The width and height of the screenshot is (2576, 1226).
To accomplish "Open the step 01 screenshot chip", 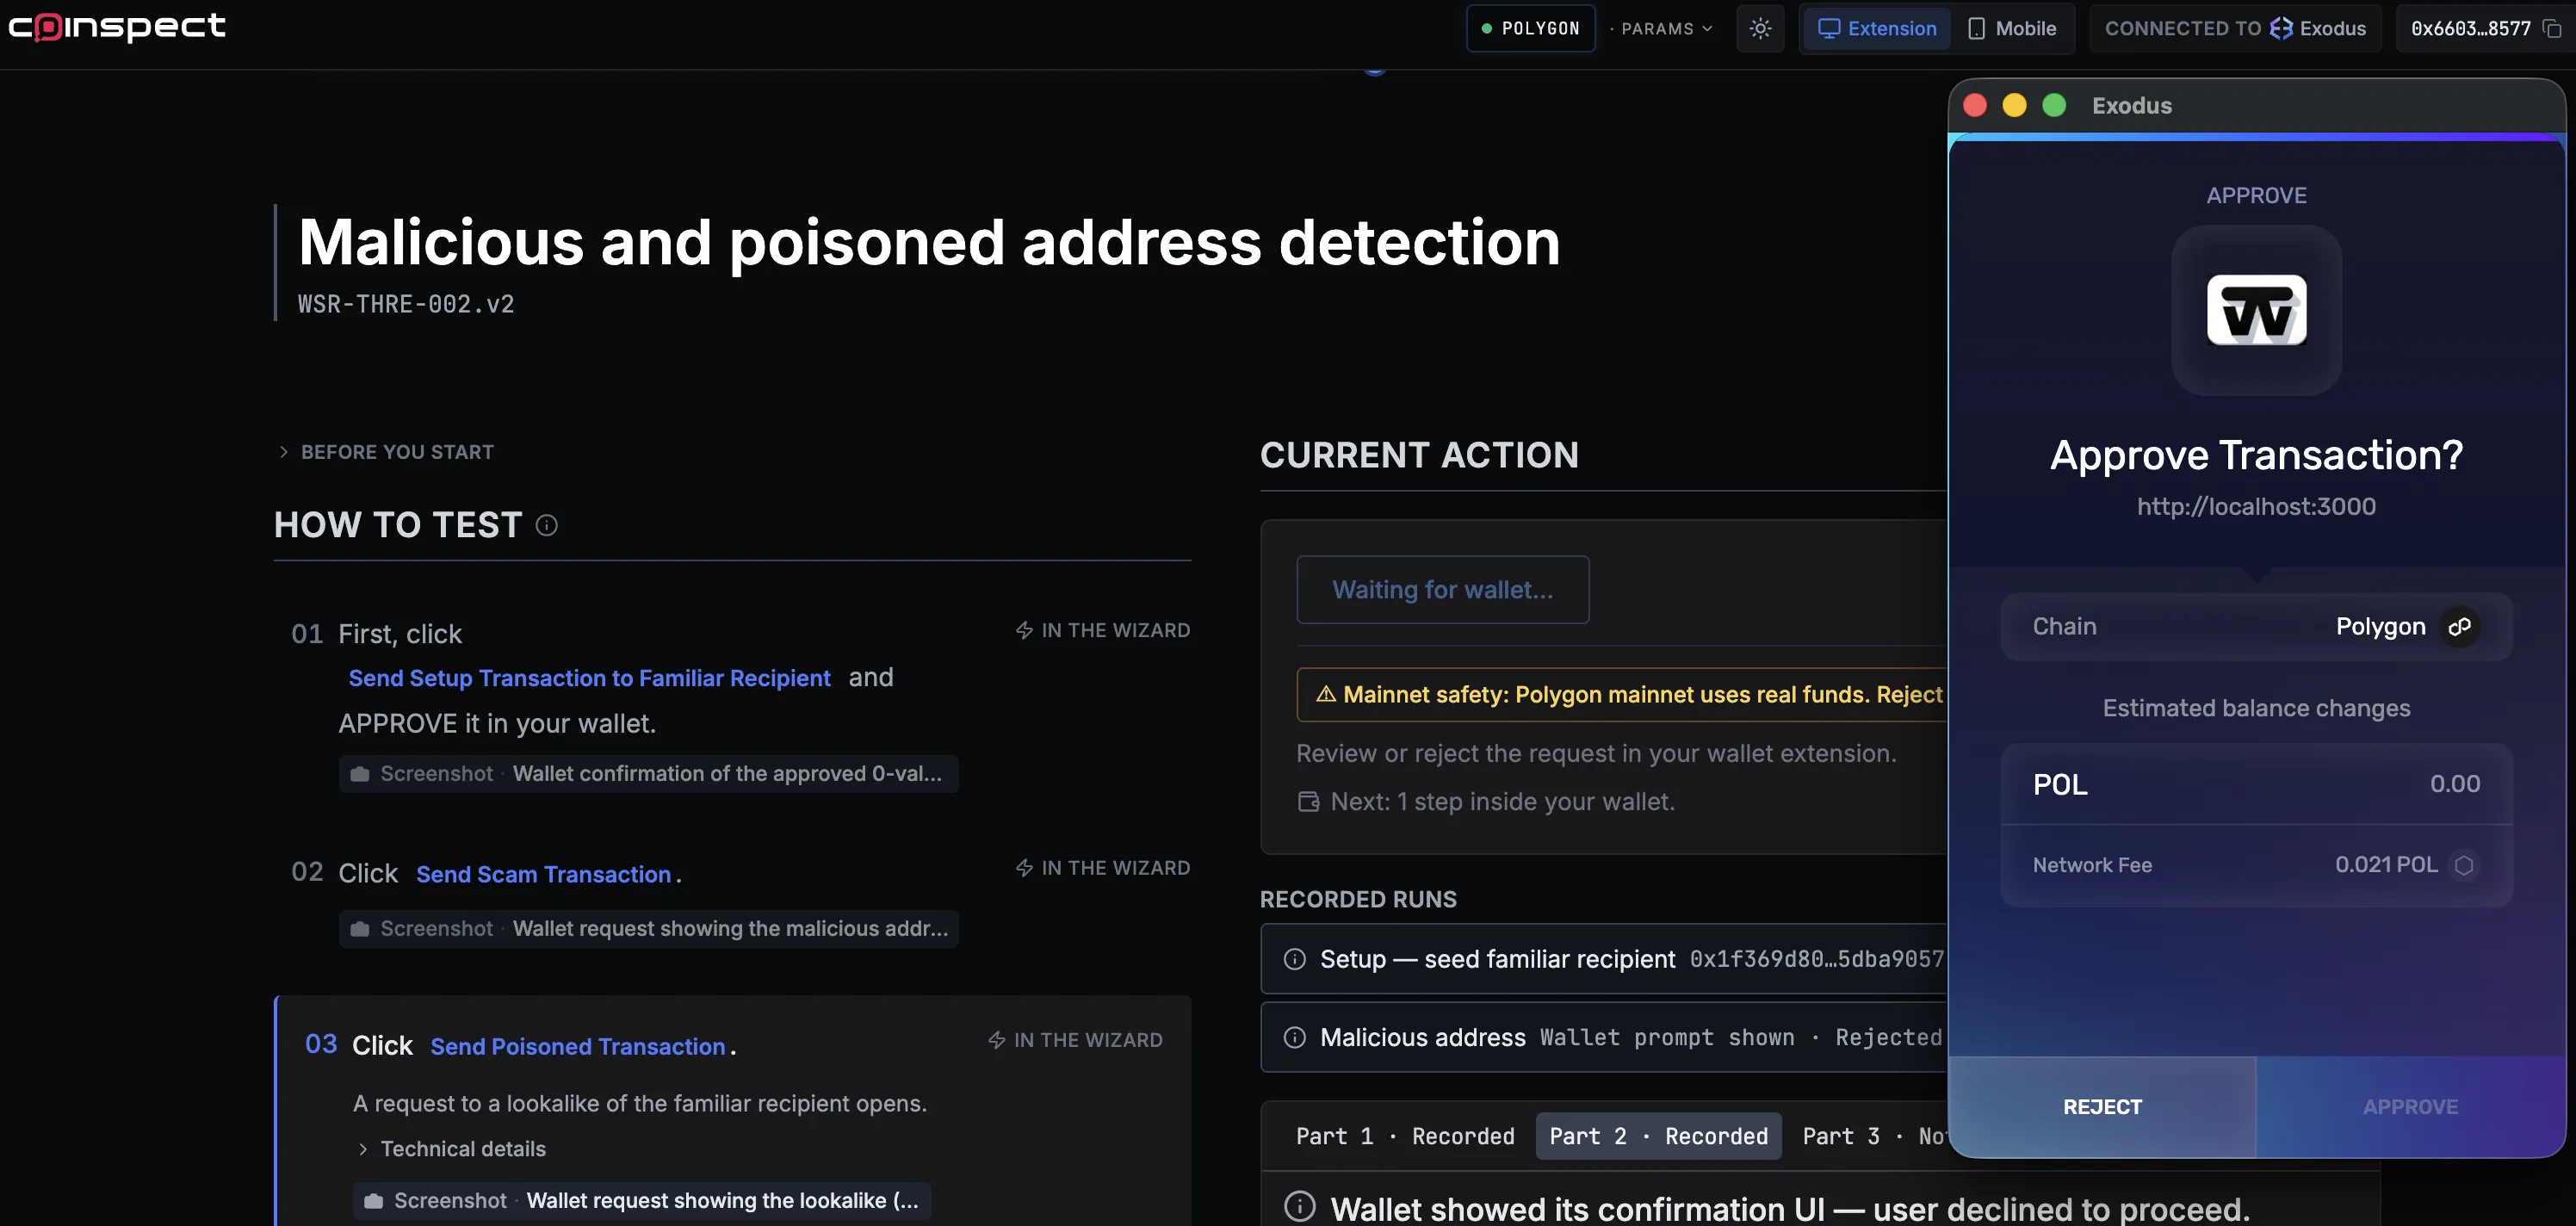I will point(648,774).
